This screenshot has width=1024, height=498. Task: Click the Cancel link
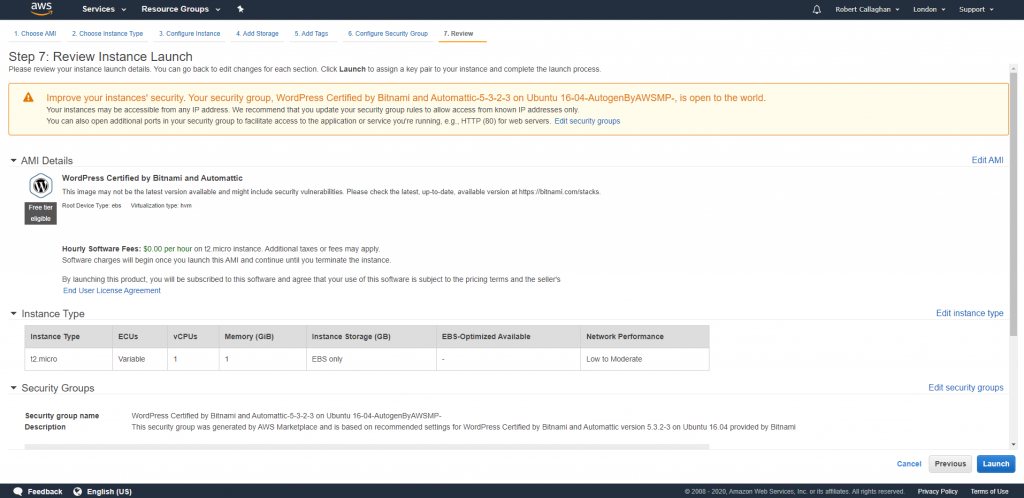pyautogui.click(x=909, y=463)
